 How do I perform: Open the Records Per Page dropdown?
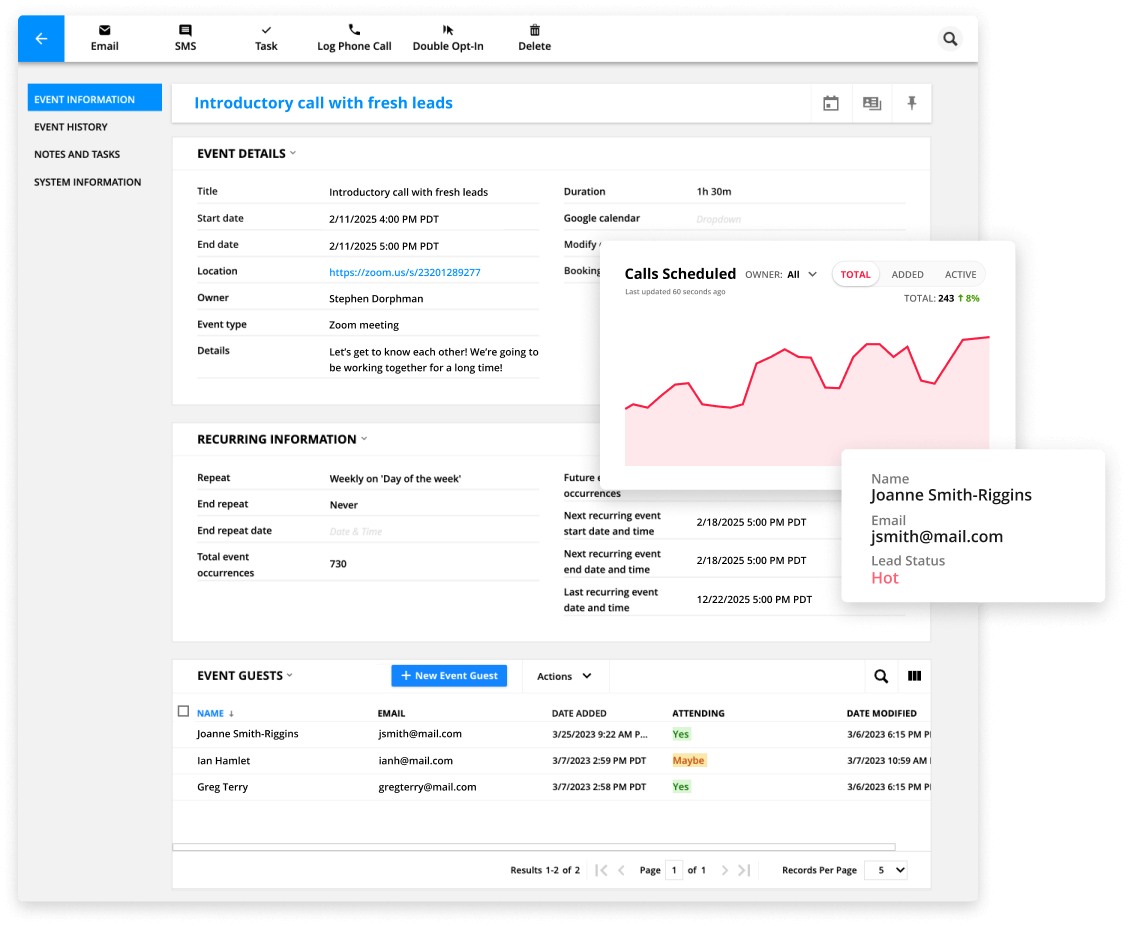(885, 870)
